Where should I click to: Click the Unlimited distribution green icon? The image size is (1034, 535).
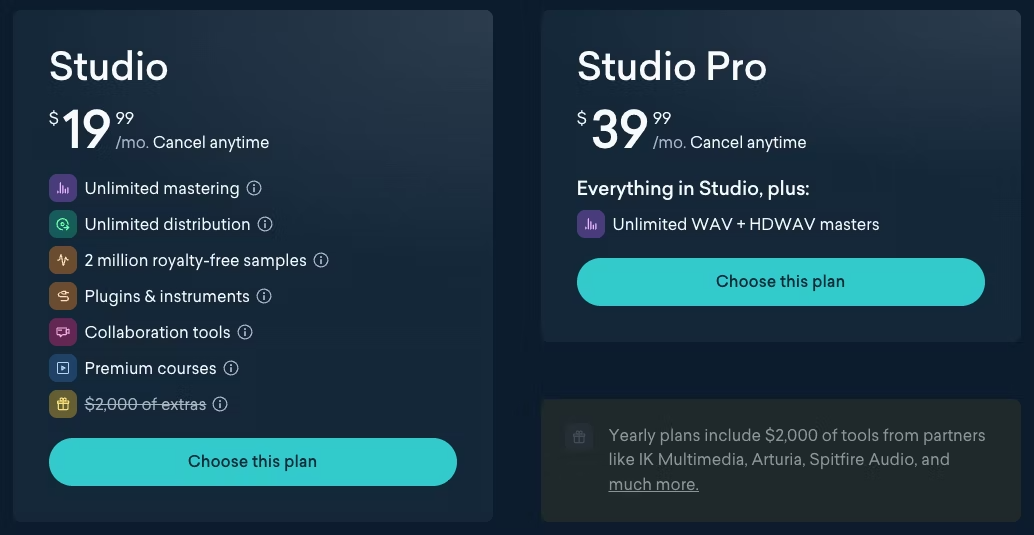(63, 224)
